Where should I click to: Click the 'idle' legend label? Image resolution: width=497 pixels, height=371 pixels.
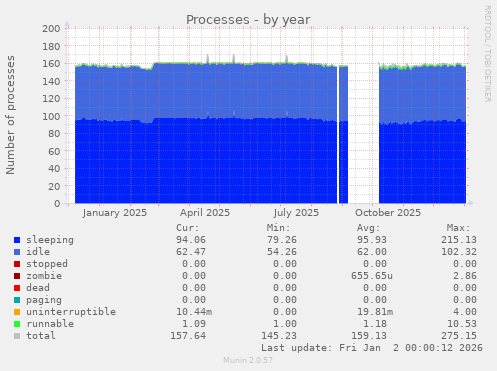[x=38, y=252]
